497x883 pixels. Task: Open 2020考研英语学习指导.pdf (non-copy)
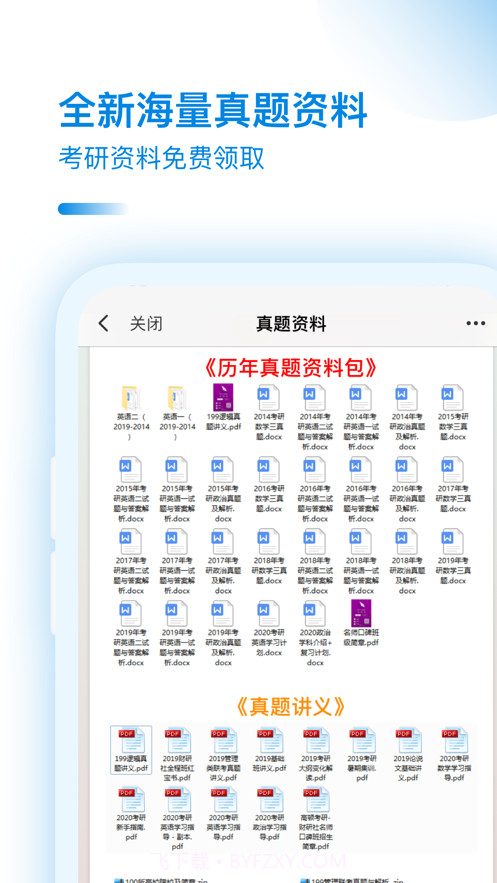tap(223, 814)
